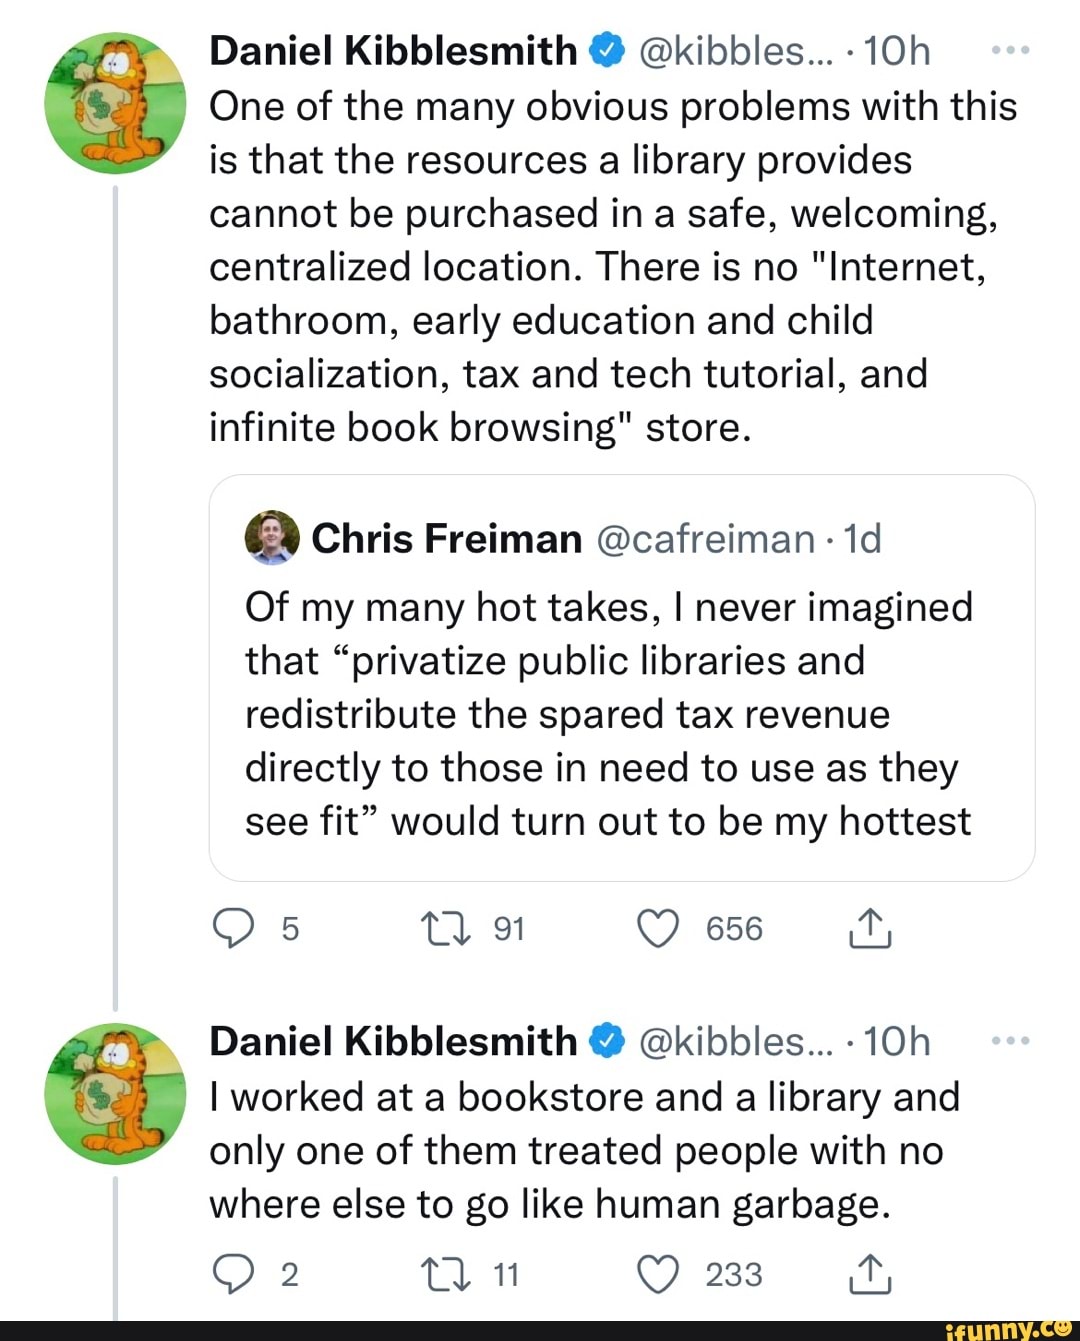Like the first tweet showing 656 likes
Image resolution: width=1080 pixels, height=1341 pixels.
pyautogui.click(x=657, y=928)
